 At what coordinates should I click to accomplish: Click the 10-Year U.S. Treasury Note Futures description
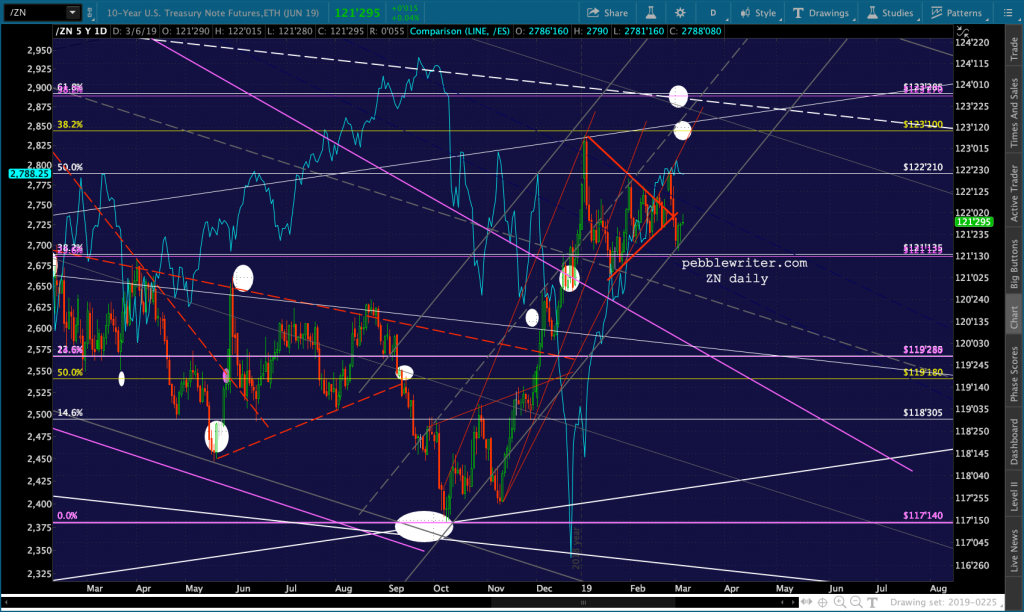tap(213, 12)
